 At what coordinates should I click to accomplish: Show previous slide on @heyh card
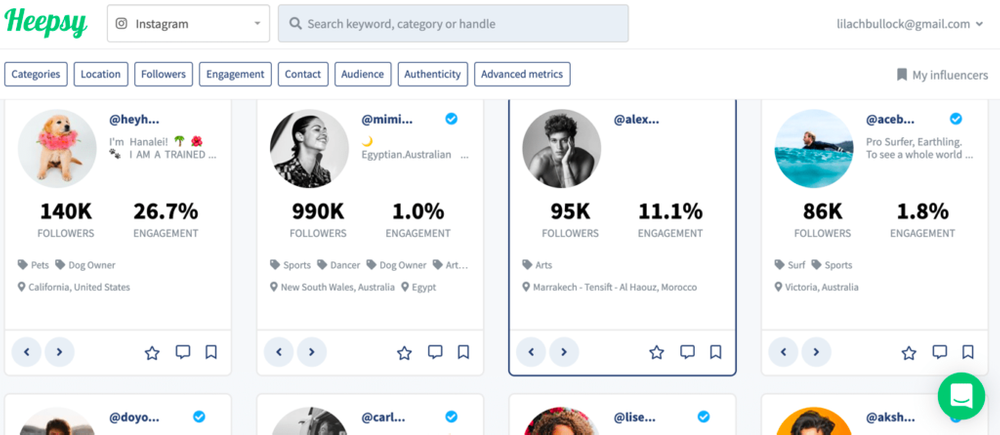click(x=27, y=352)
